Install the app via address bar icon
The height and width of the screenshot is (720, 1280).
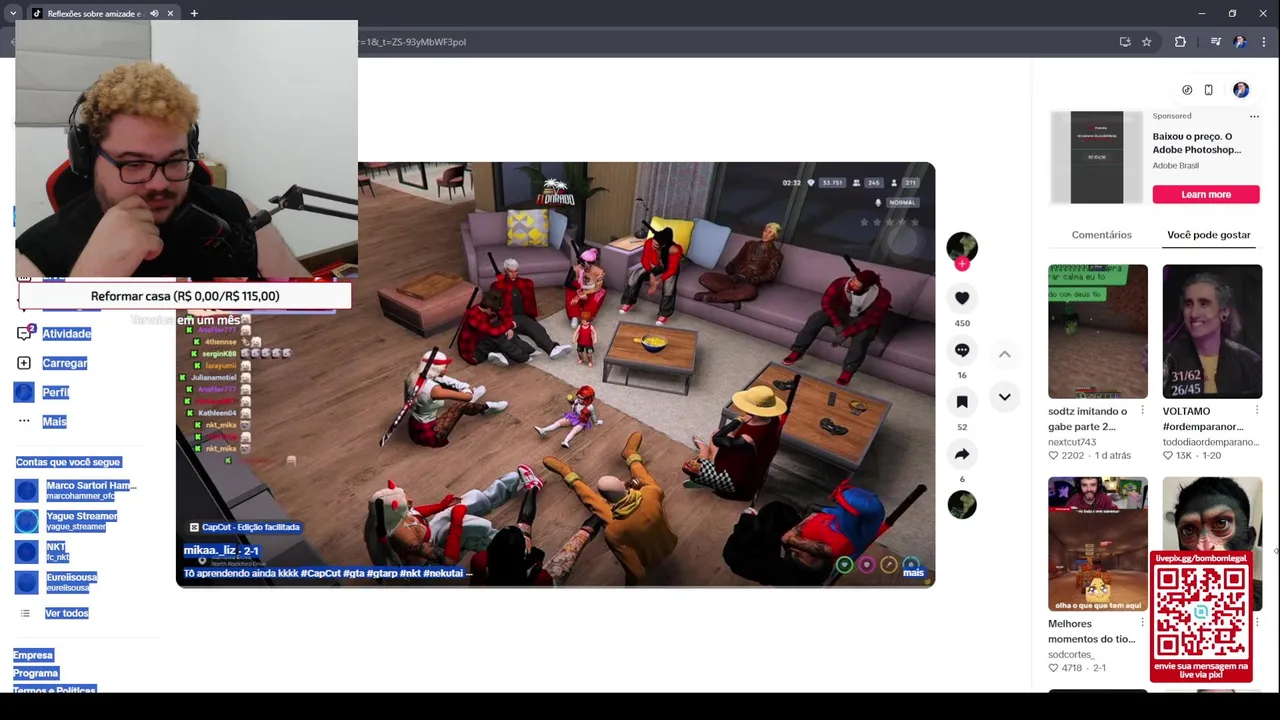pos(1125,42)
